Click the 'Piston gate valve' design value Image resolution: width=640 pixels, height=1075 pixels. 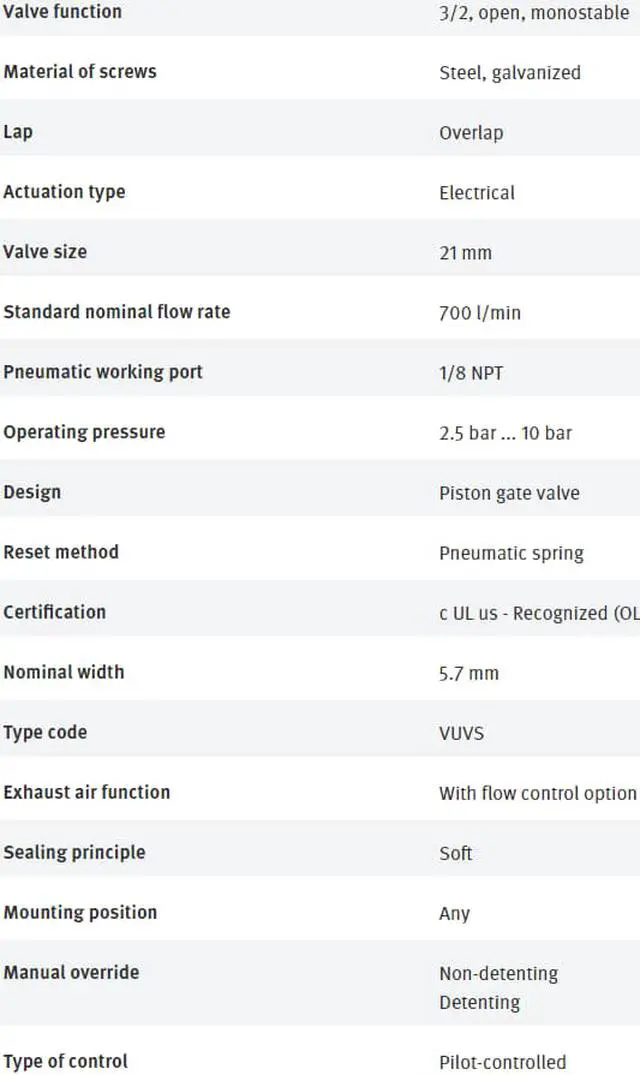pyautogui.click(x=509, y=493)
